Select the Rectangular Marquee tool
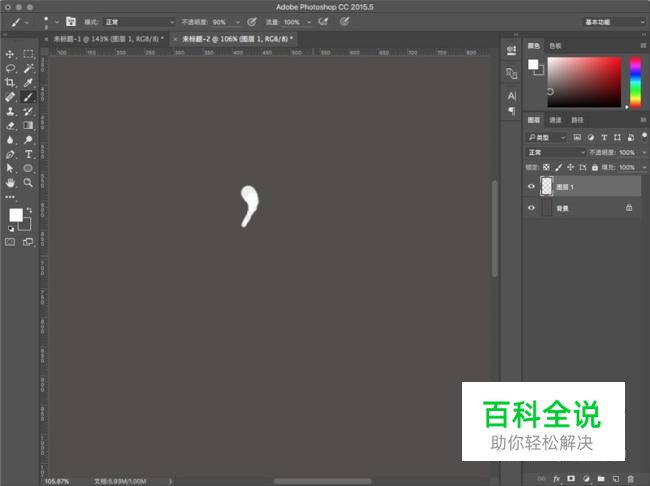This screenshot has width=650, height=486. (28, 54)
